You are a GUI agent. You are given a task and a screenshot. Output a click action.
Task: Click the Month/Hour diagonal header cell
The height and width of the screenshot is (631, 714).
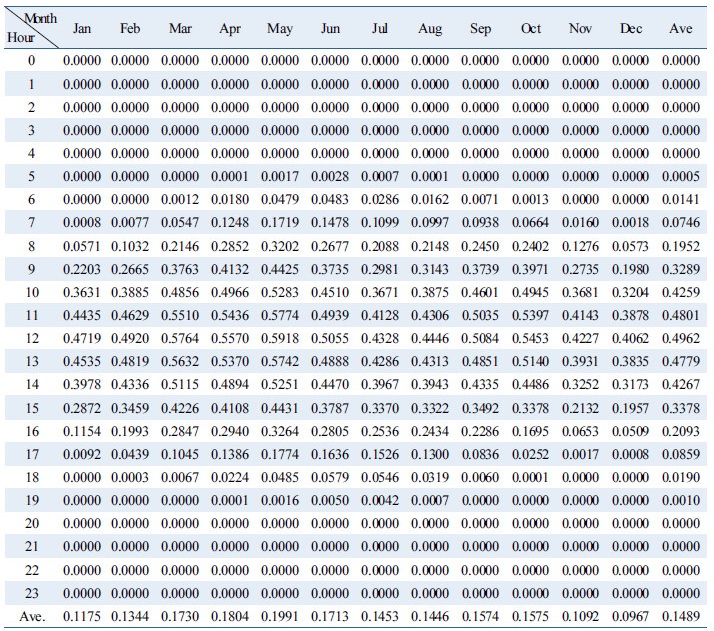pos(30,28)
